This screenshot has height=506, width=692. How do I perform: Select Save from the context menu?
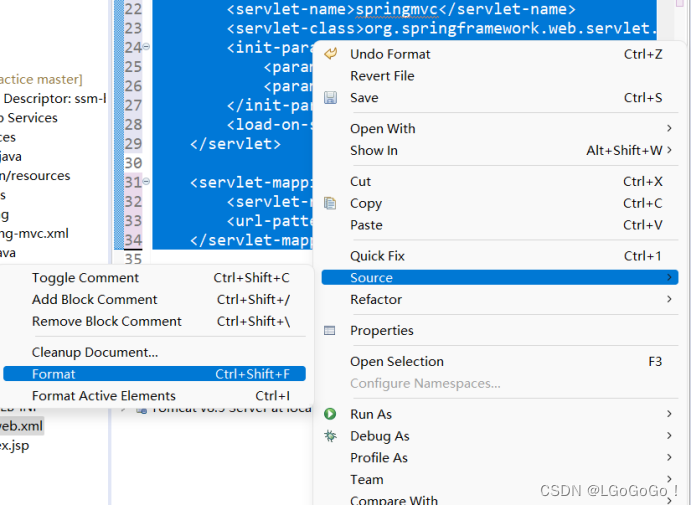click(500, 97)
